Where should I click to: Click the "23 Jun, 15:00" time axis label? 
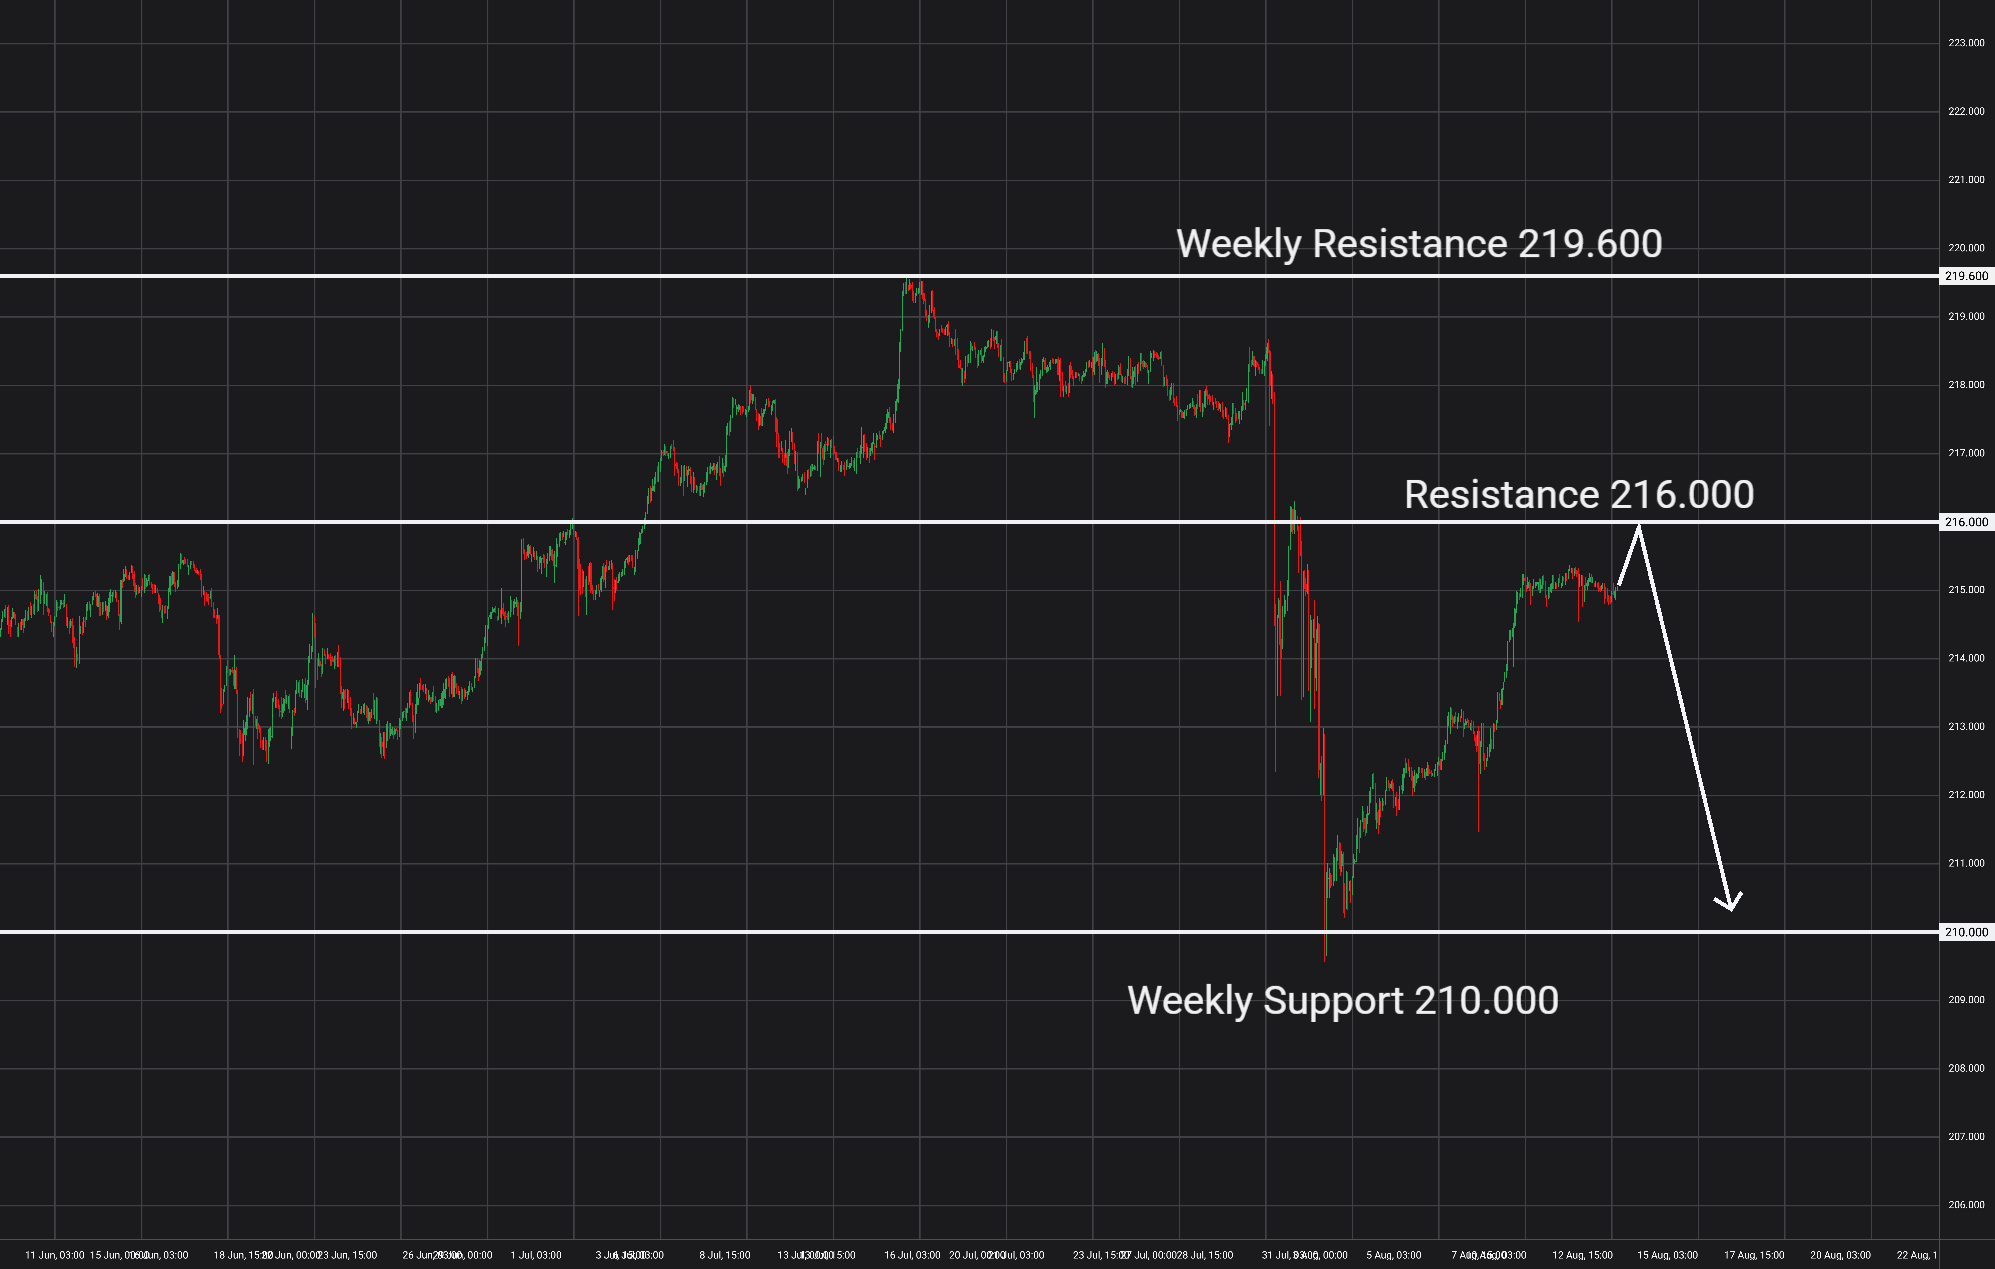(x=347, y=1255)
